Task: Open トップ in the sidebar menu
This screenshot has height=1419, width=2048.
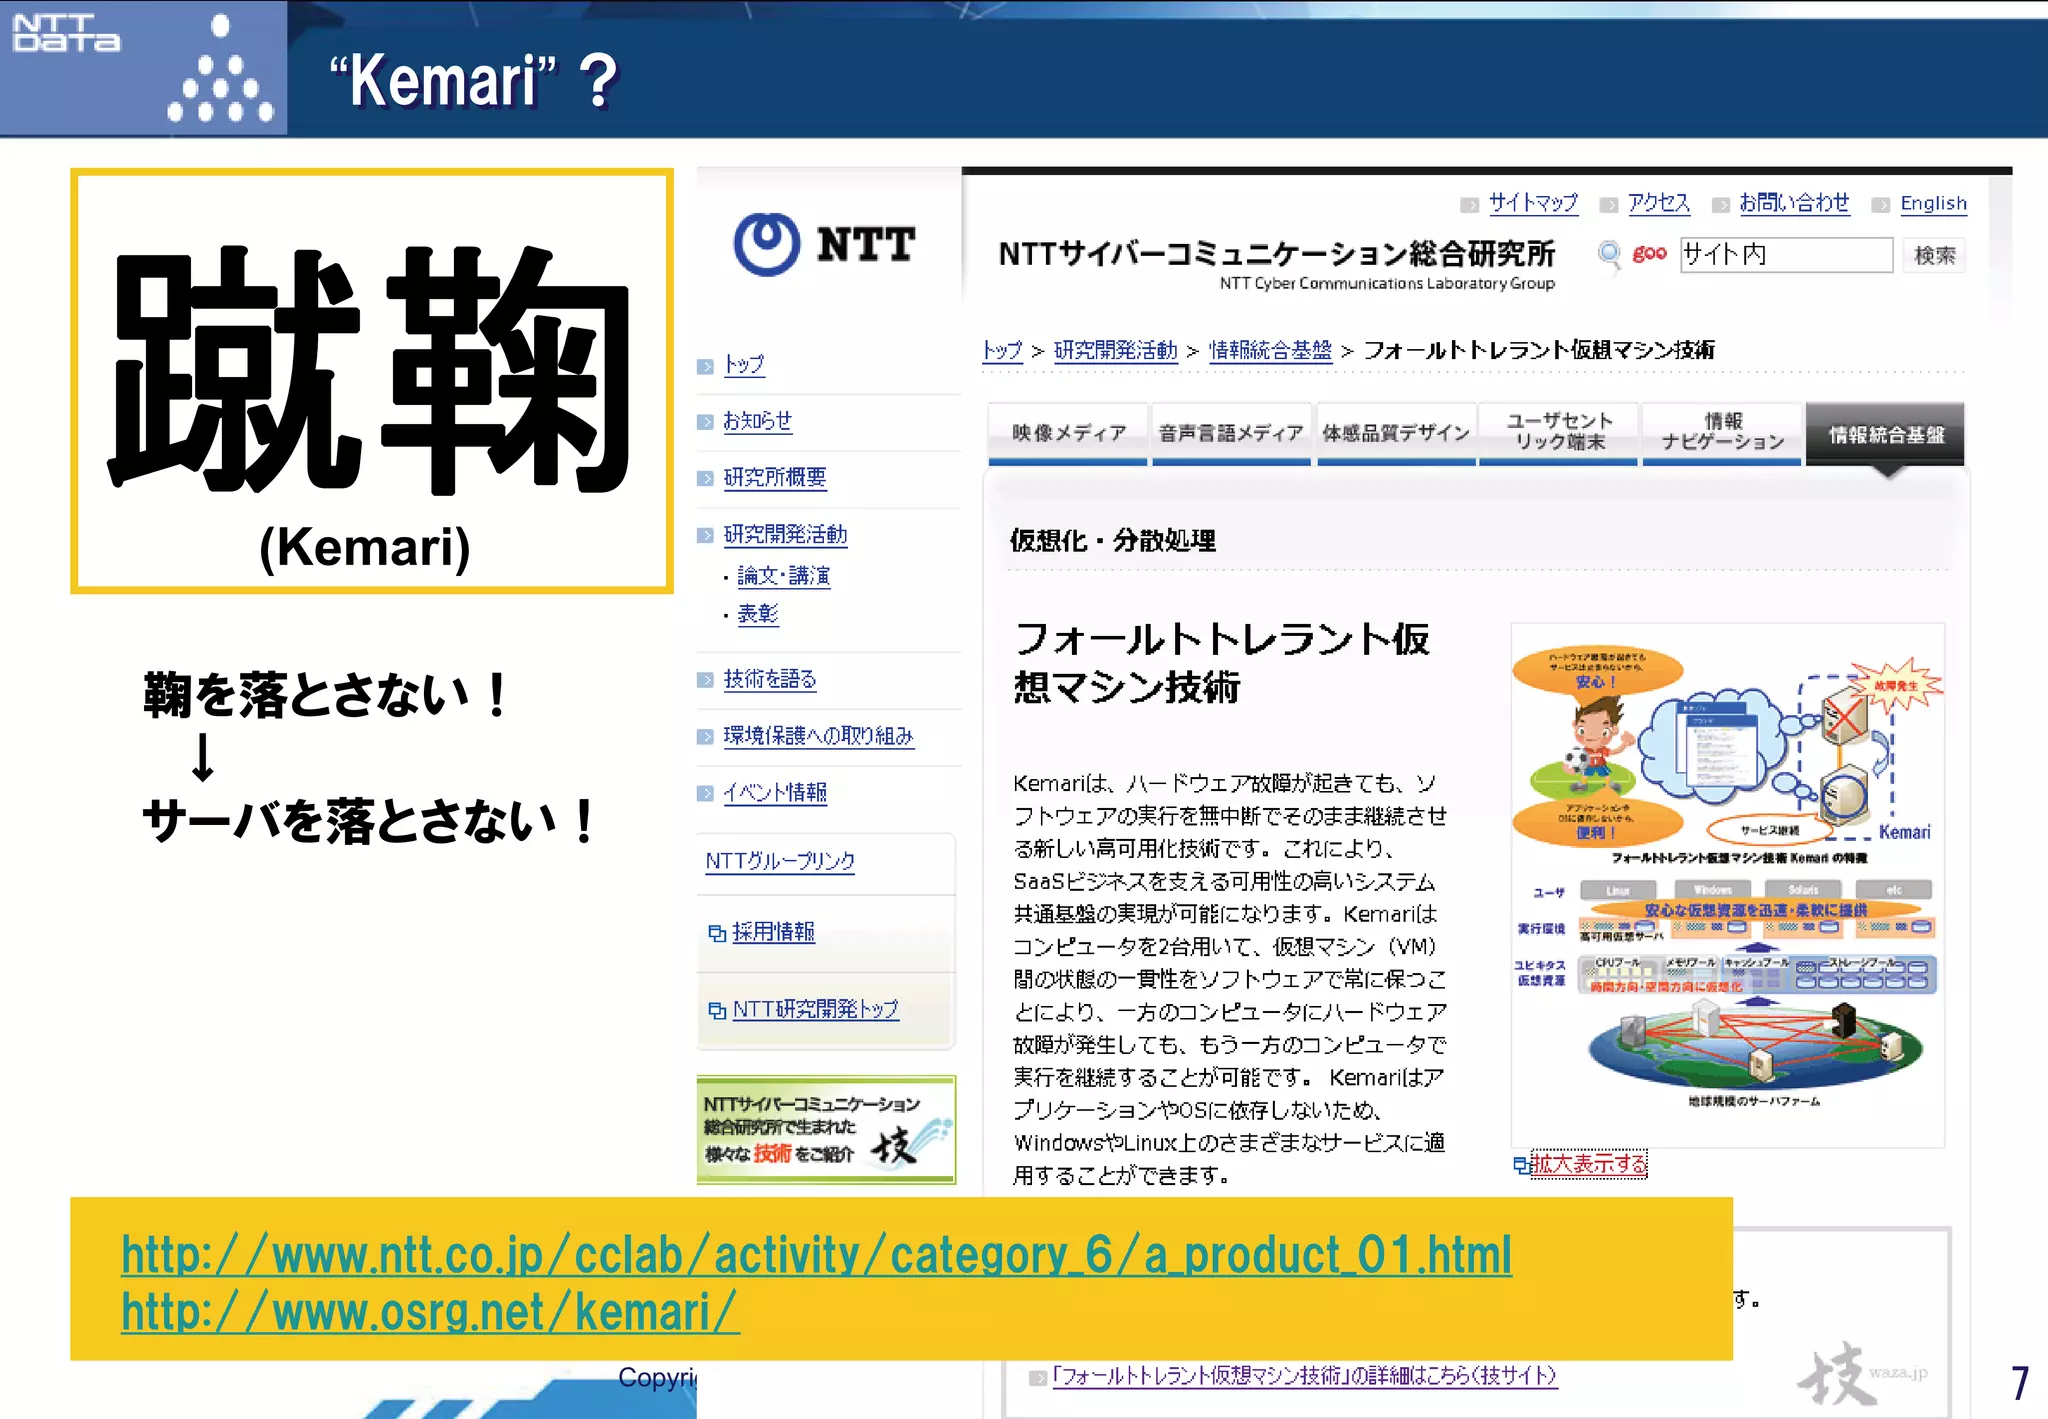Action: 744,365
